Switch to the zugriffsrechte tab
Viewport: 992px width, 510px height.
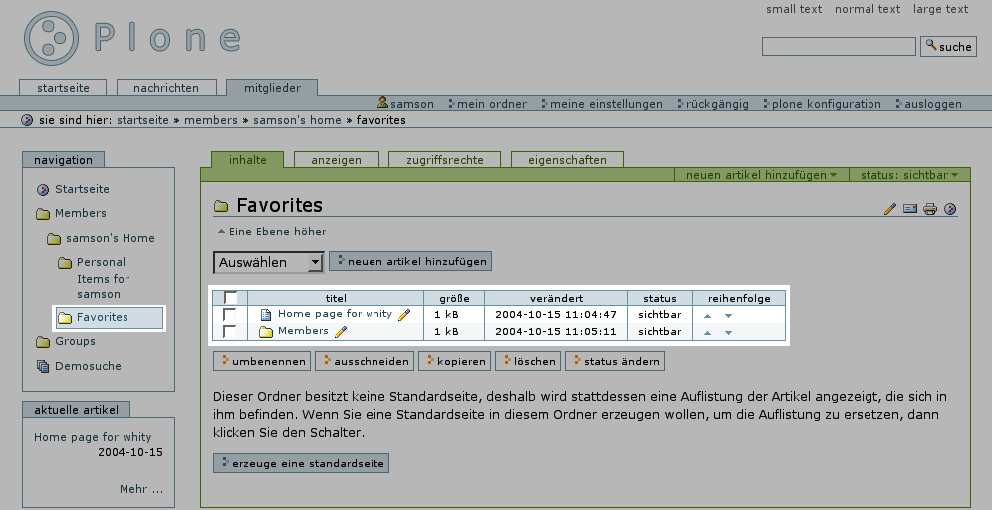444,160
